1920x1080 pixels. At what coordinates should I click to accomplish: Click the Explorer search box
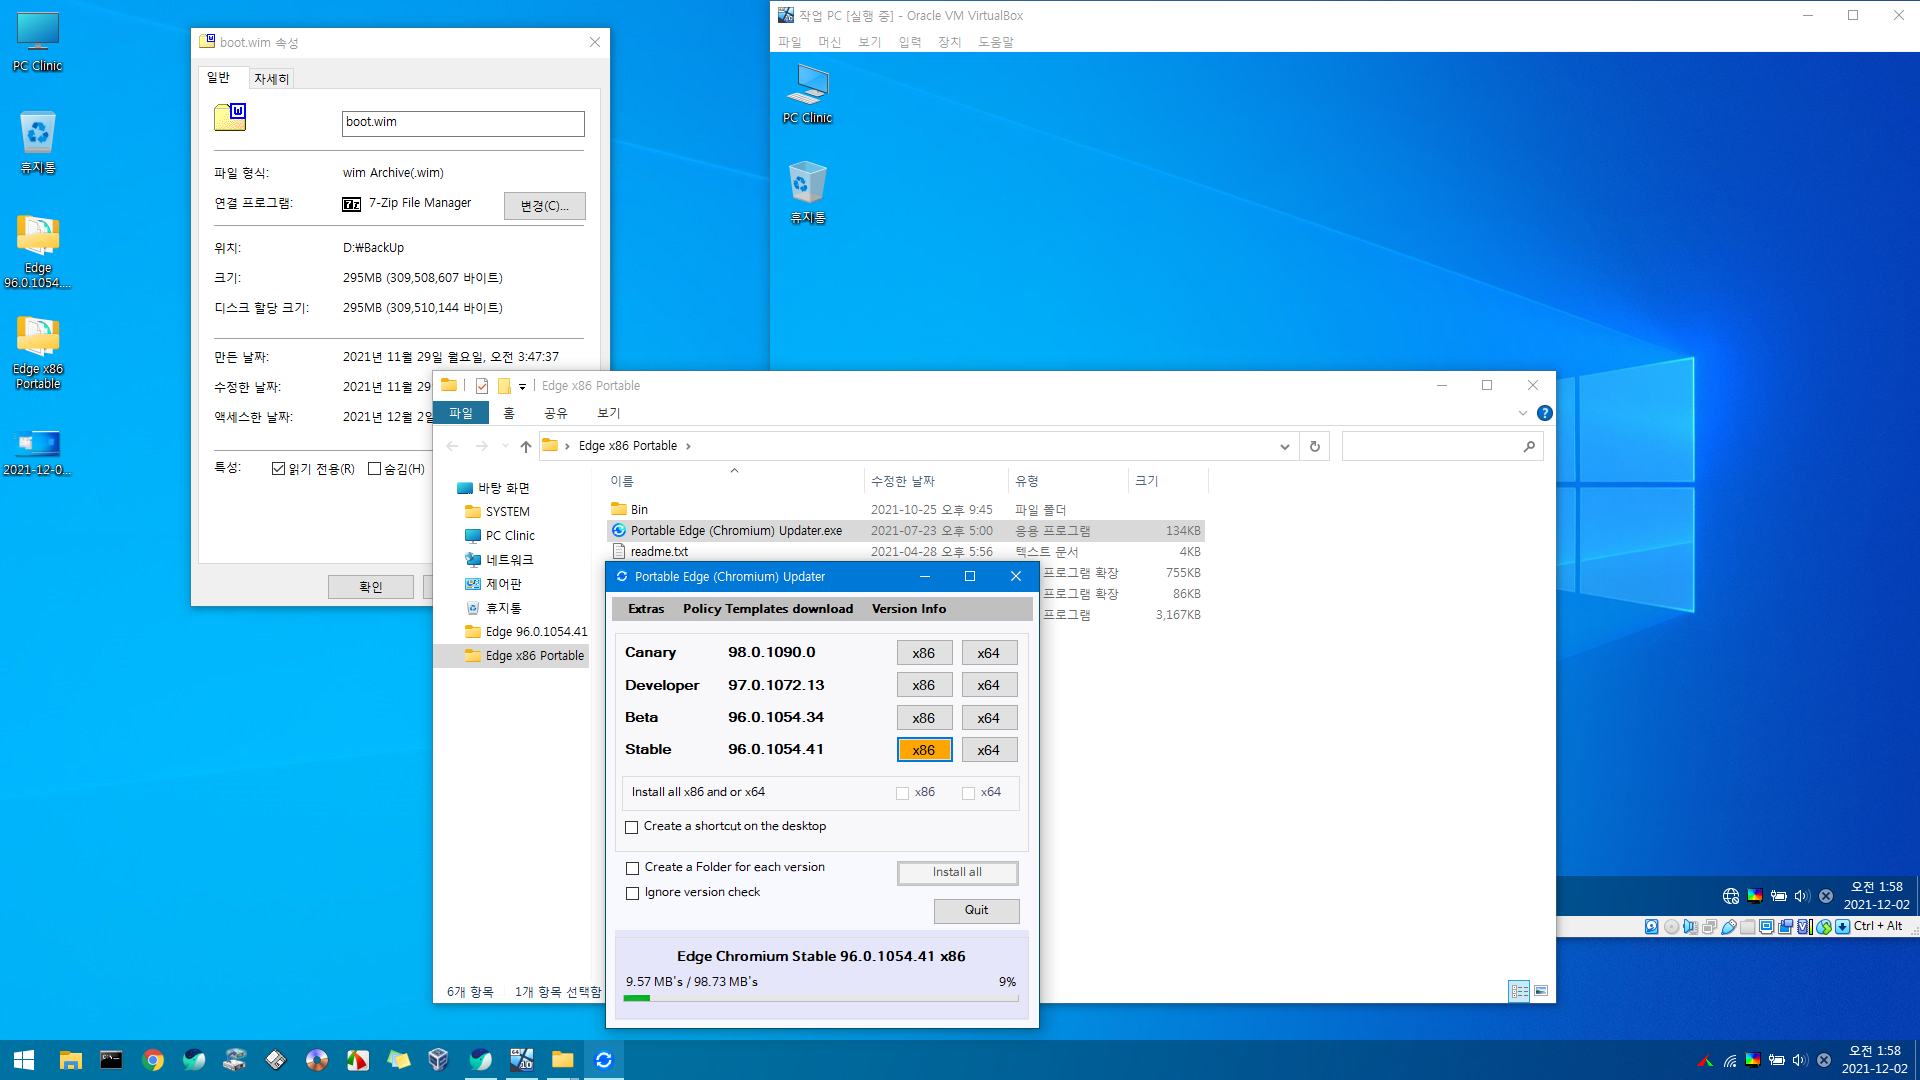pyautogui.click(x=1442, y=446)
